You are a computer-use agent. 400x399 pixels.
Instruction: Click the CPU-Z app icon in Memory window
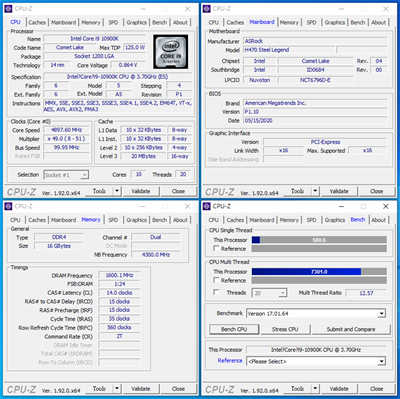point(8,206)
